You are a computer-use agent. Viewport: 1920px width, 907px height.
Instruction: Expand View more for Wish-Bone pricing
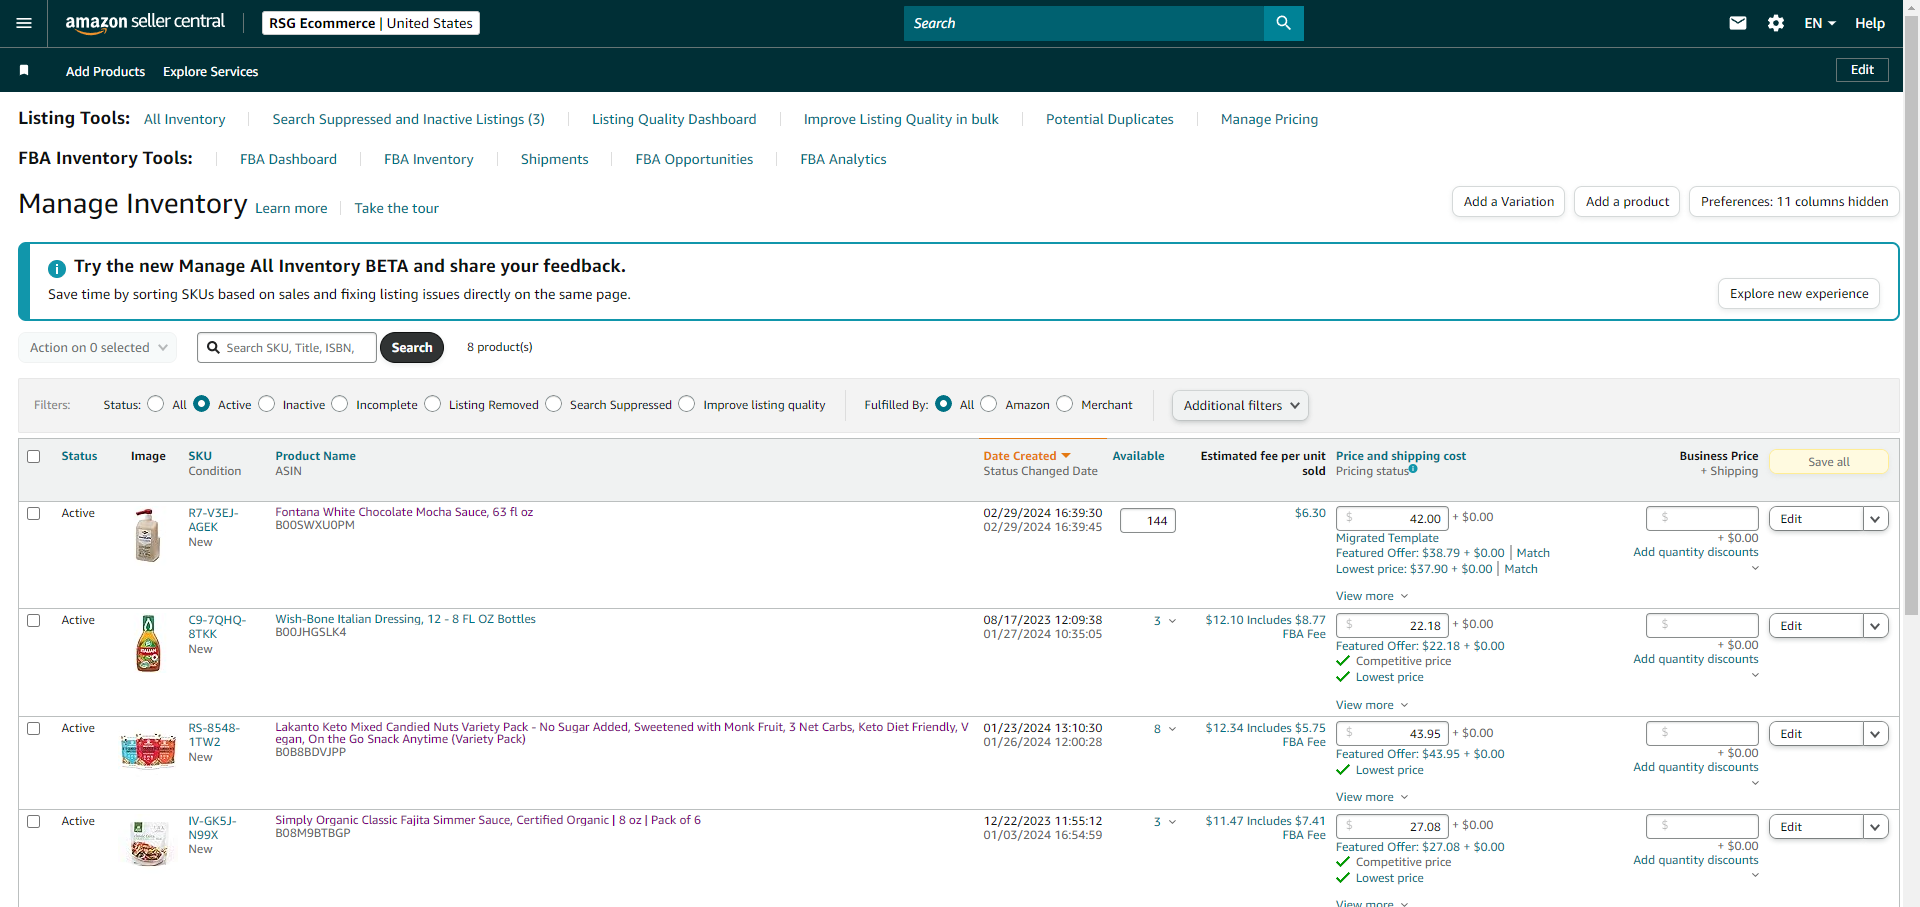[1372, 705]
